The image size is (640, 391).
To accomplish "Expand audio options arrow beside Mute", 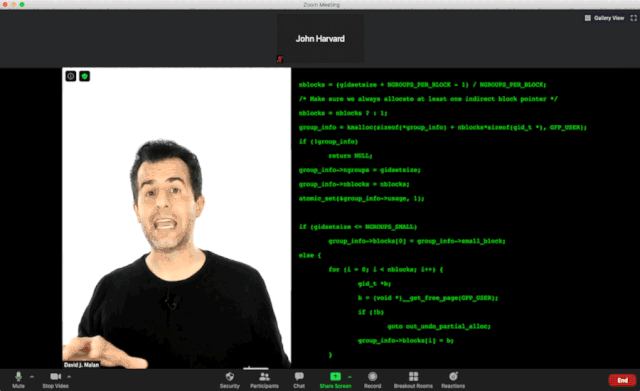I will 32,377.
